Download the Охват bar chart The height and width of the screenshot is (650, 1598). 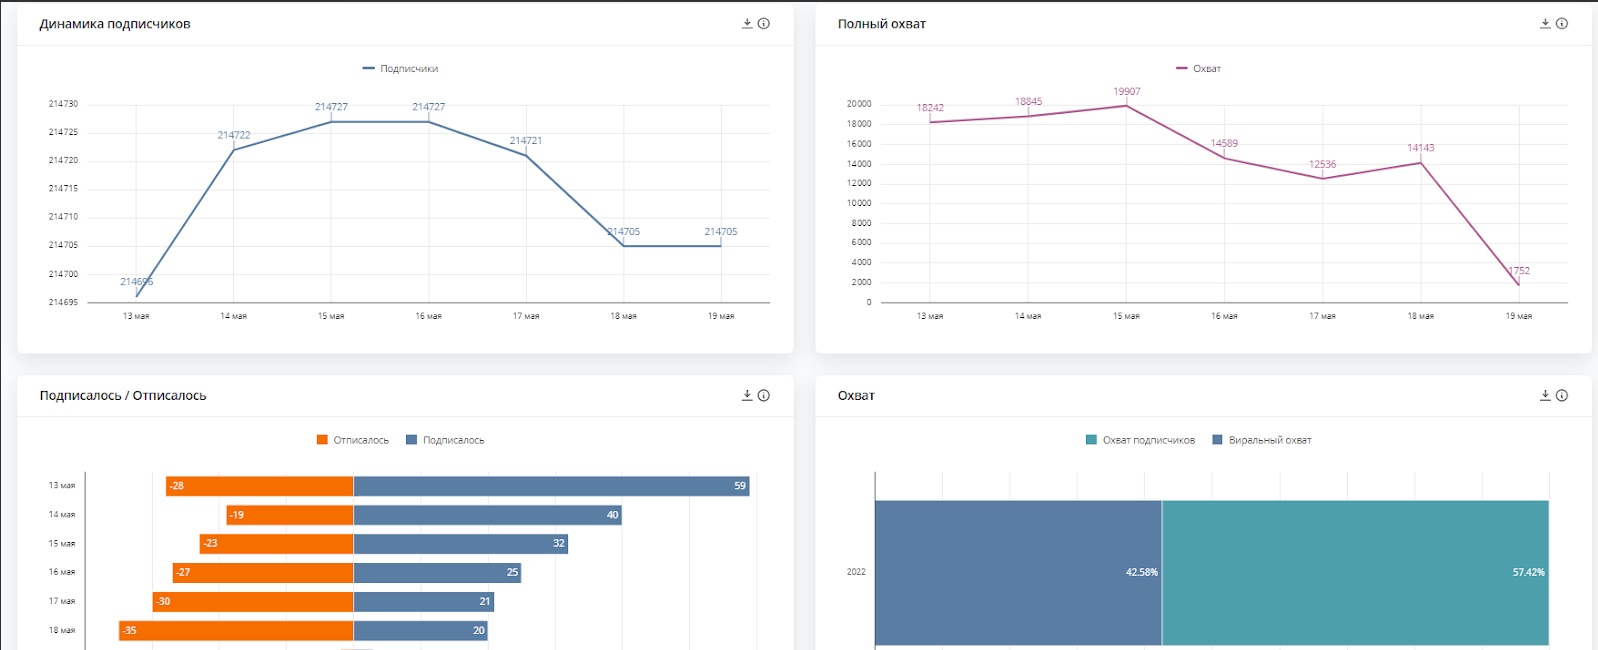tap(1545, 395)
